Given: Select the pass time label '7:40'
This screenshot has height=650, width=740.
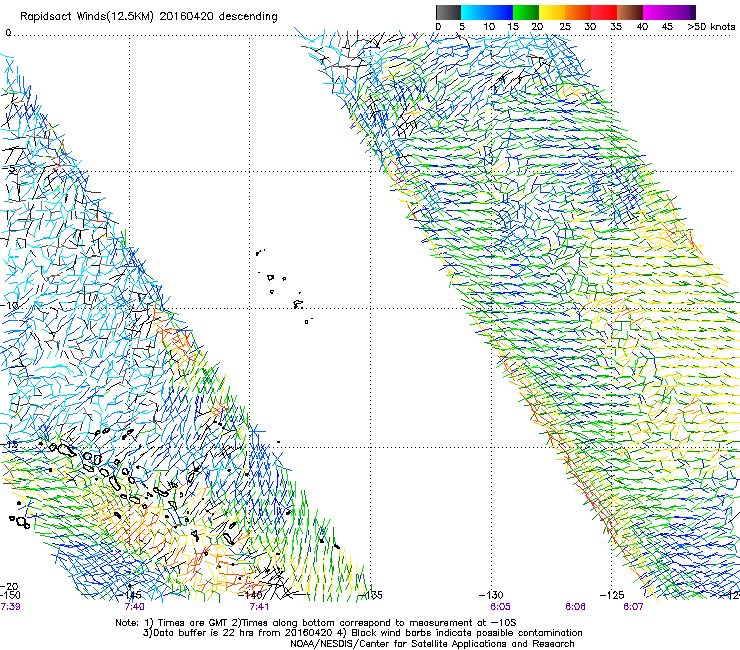Looking at the screenshot, I should (135, 606).
